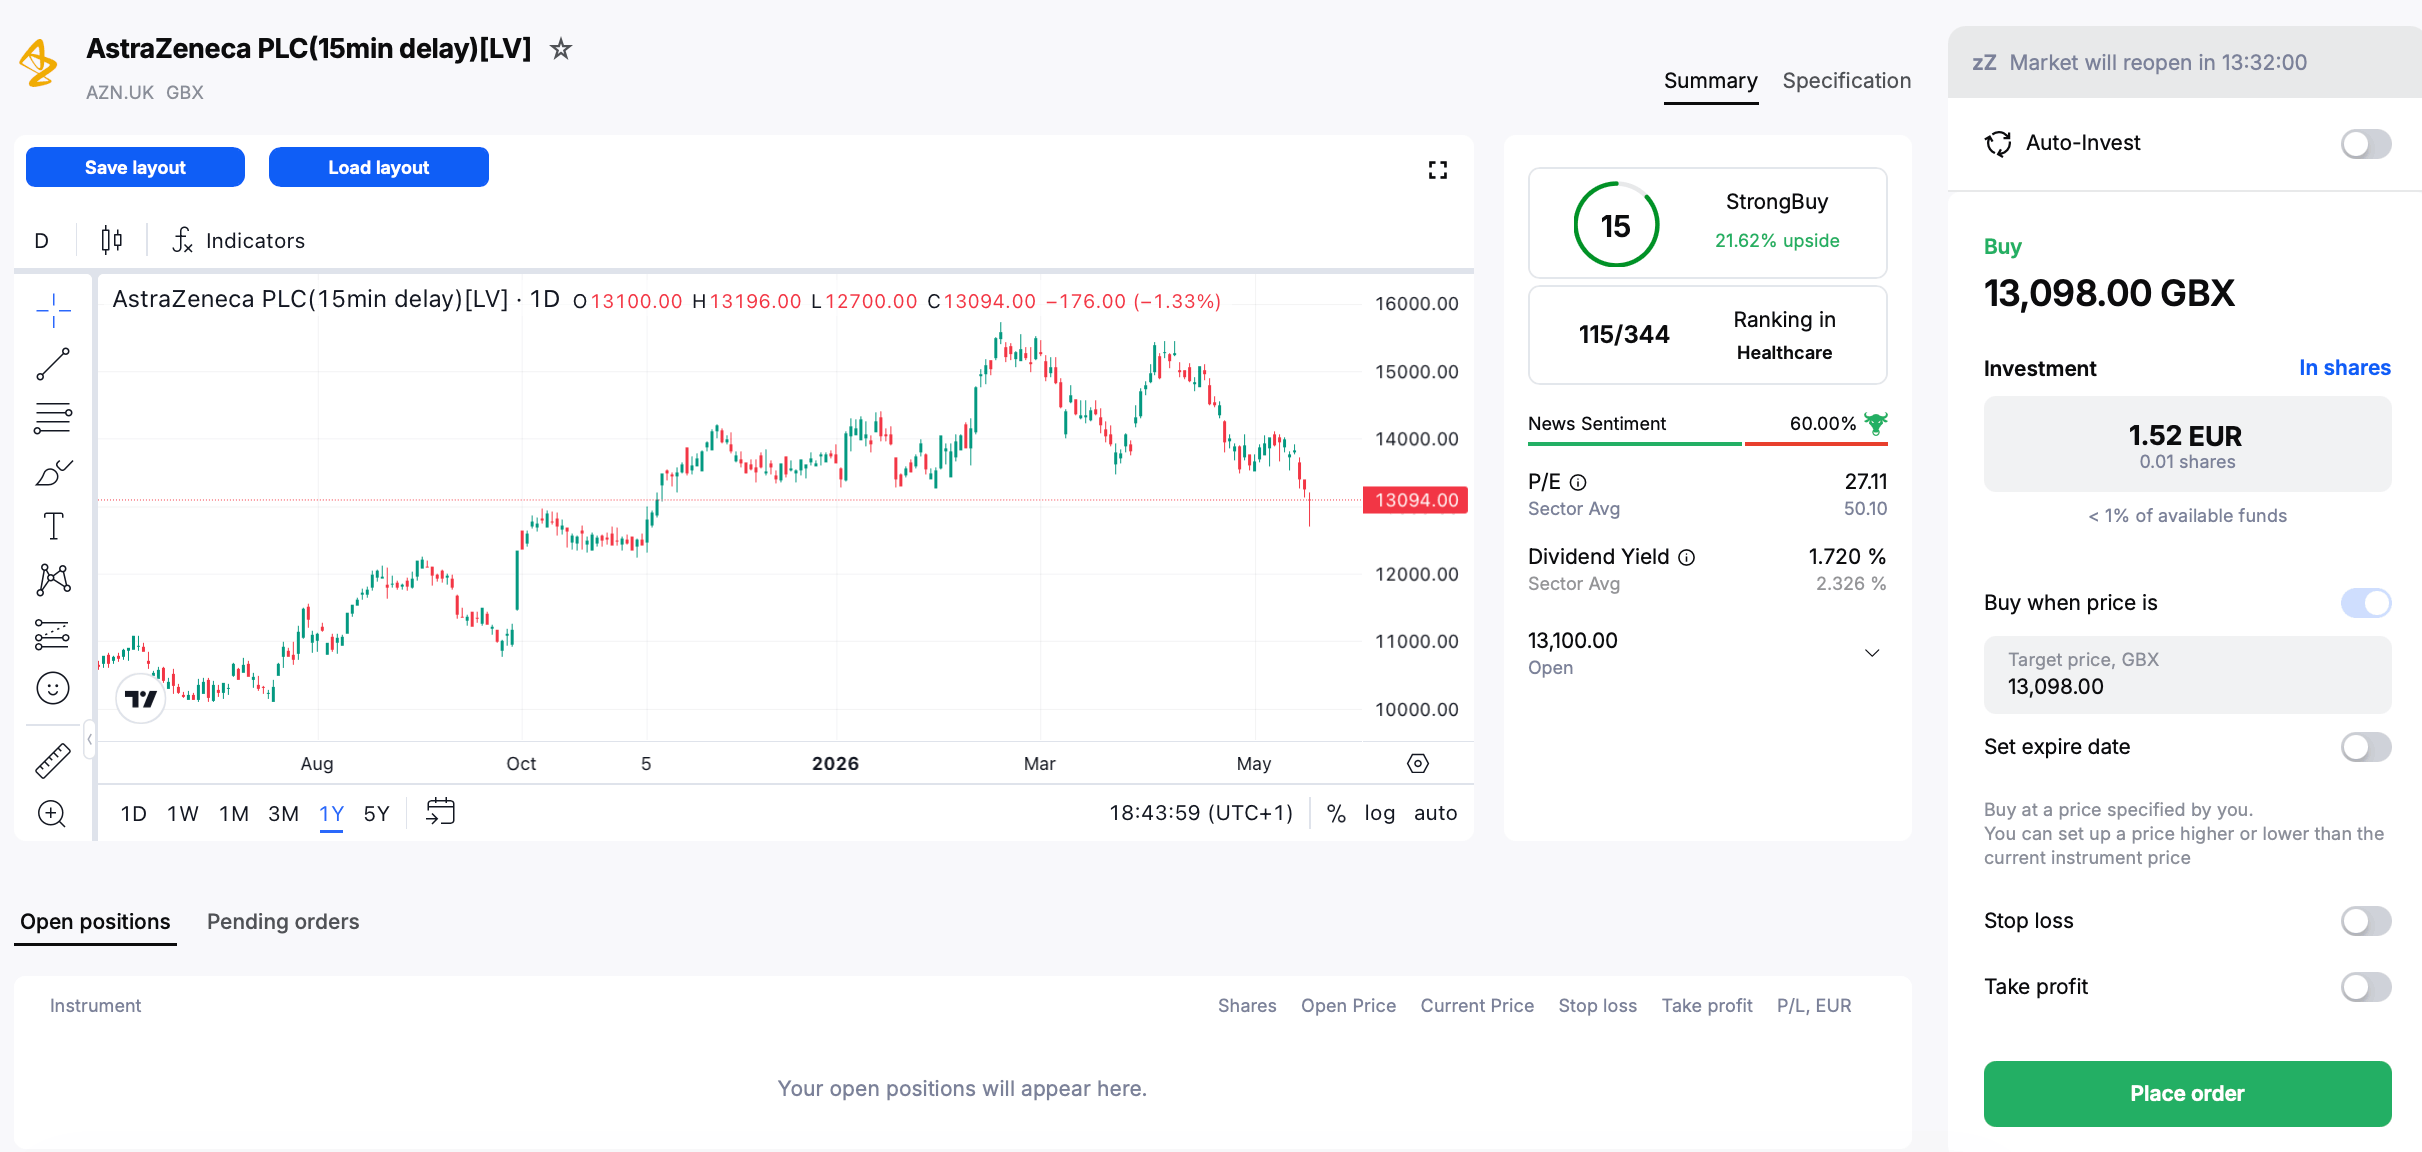
Task: Click the Current Price column header
Action: pos(1477,1006)
